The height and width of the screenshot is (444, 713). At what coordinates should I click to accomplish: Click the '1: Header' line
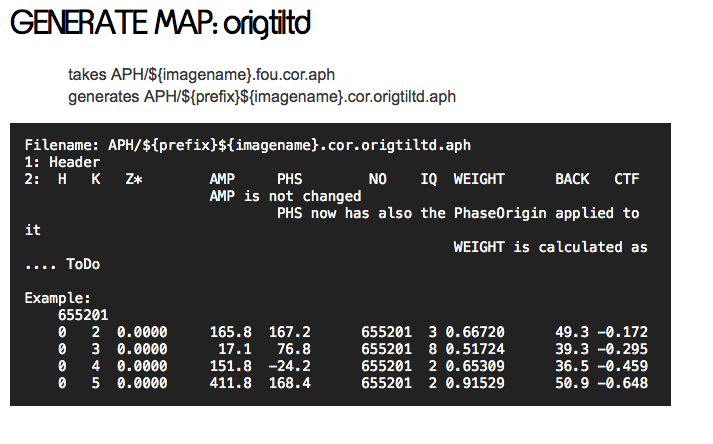point(62,162)
